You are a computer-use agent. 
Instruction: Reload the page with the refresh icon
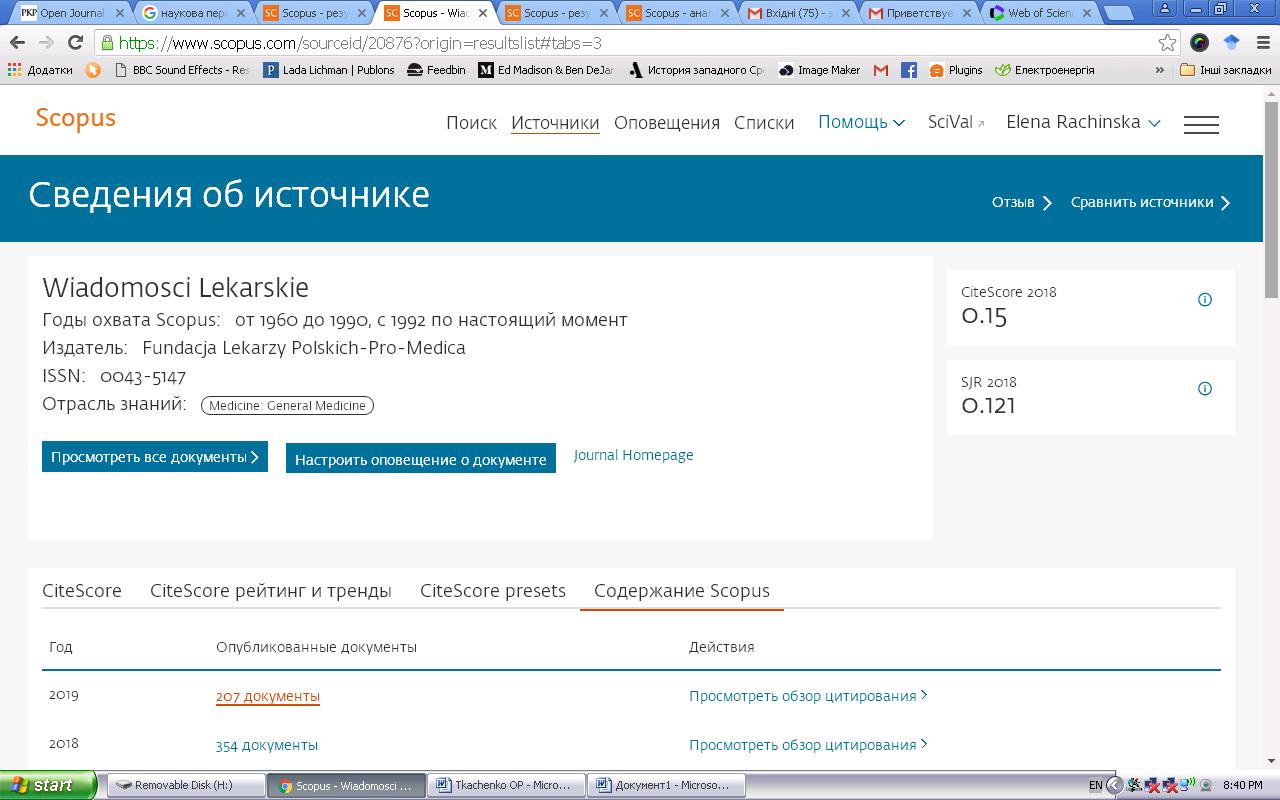coord(75,43)
